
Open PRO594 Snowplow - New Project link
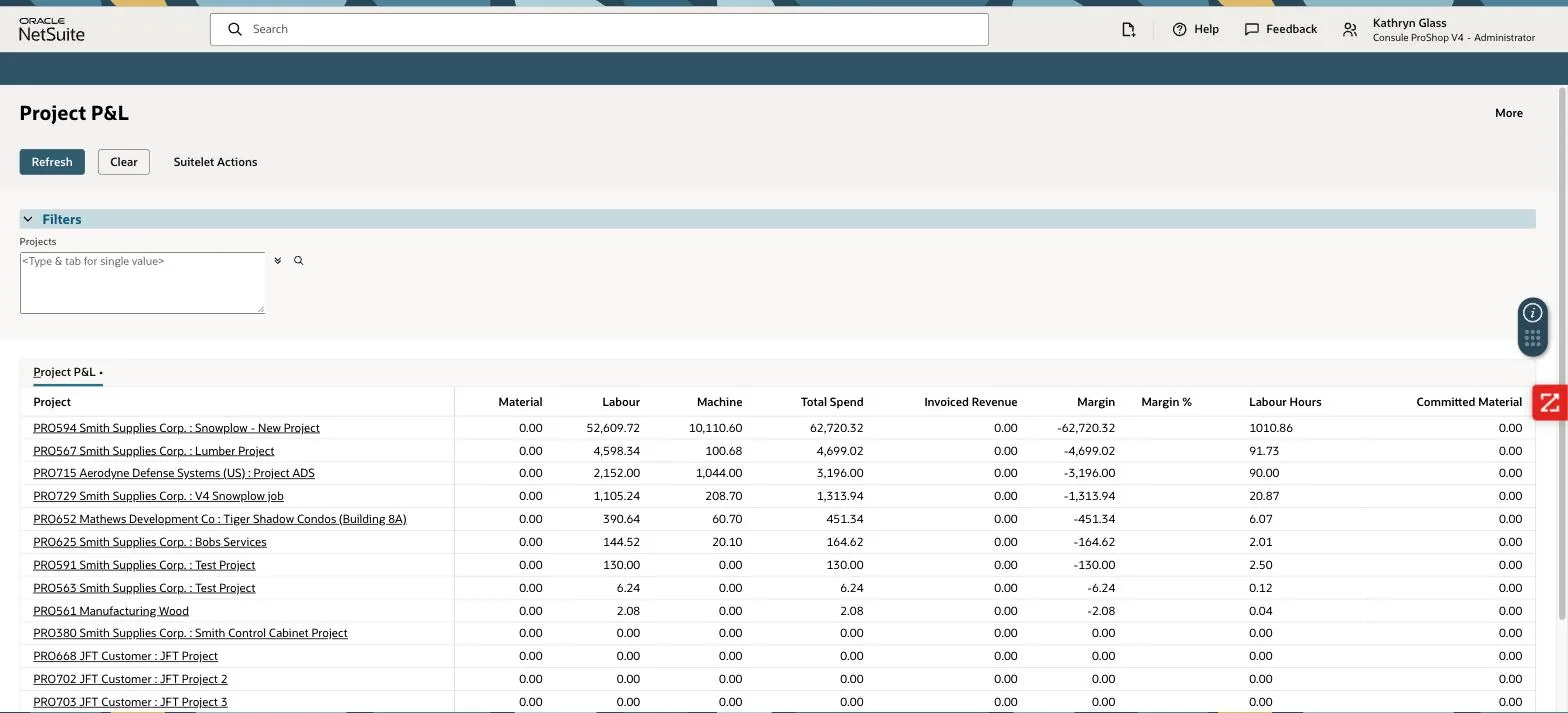[176, 428]
